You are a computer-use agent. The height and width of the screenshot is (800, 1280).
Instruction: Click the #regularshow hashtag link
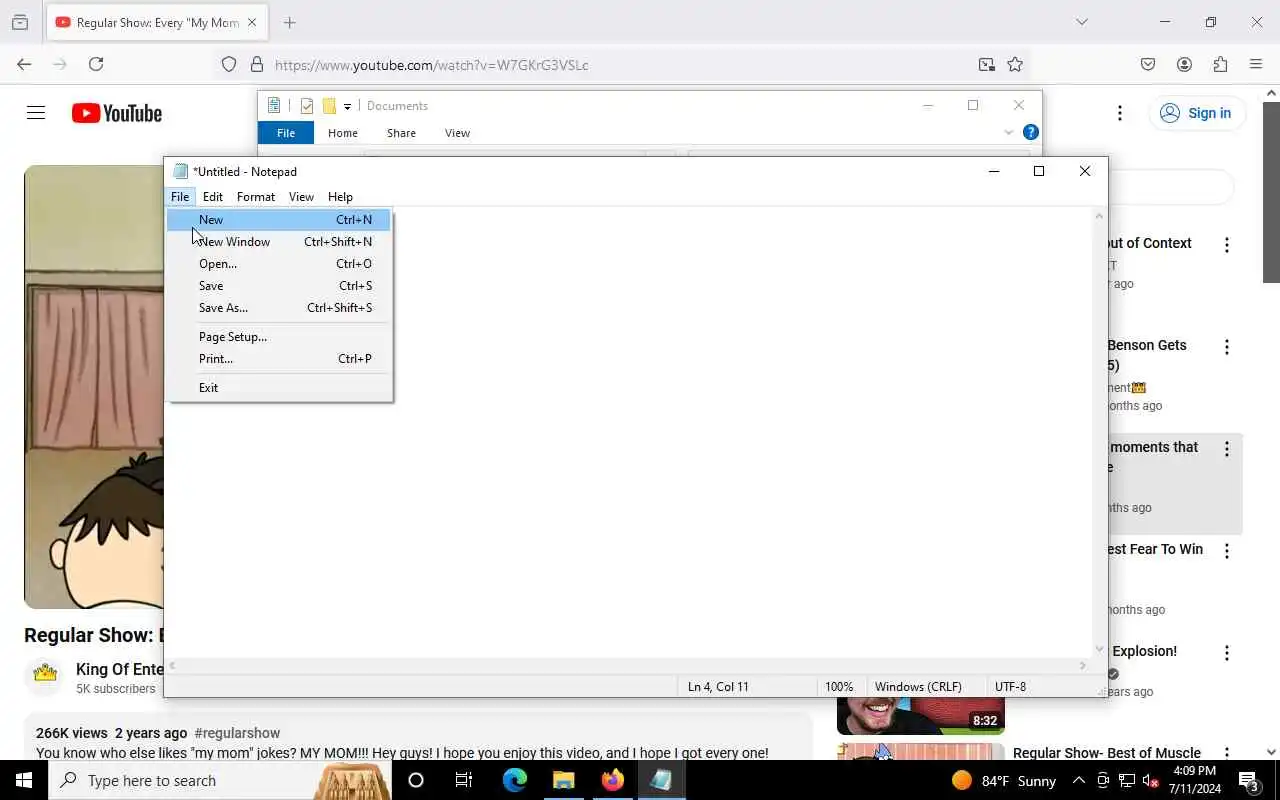tap(237, 733)
